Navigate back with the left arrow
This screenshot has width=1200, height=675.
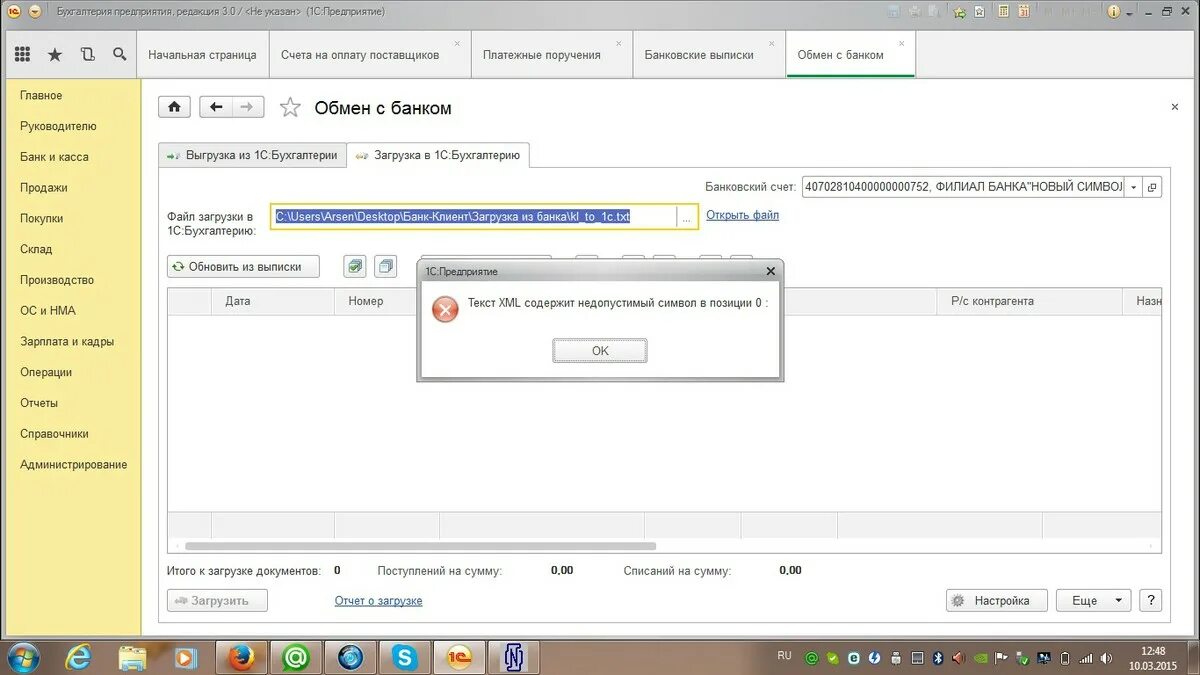(x=216, y=107)
